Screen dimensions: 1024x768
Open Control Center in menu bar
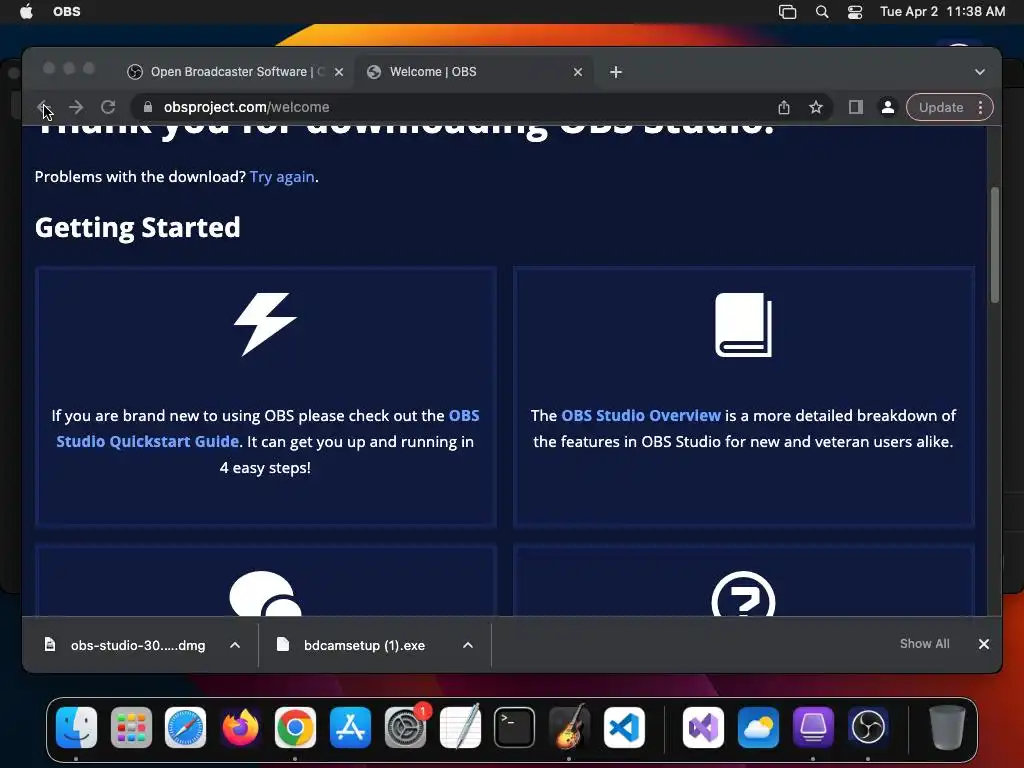(x=855, y=12)
